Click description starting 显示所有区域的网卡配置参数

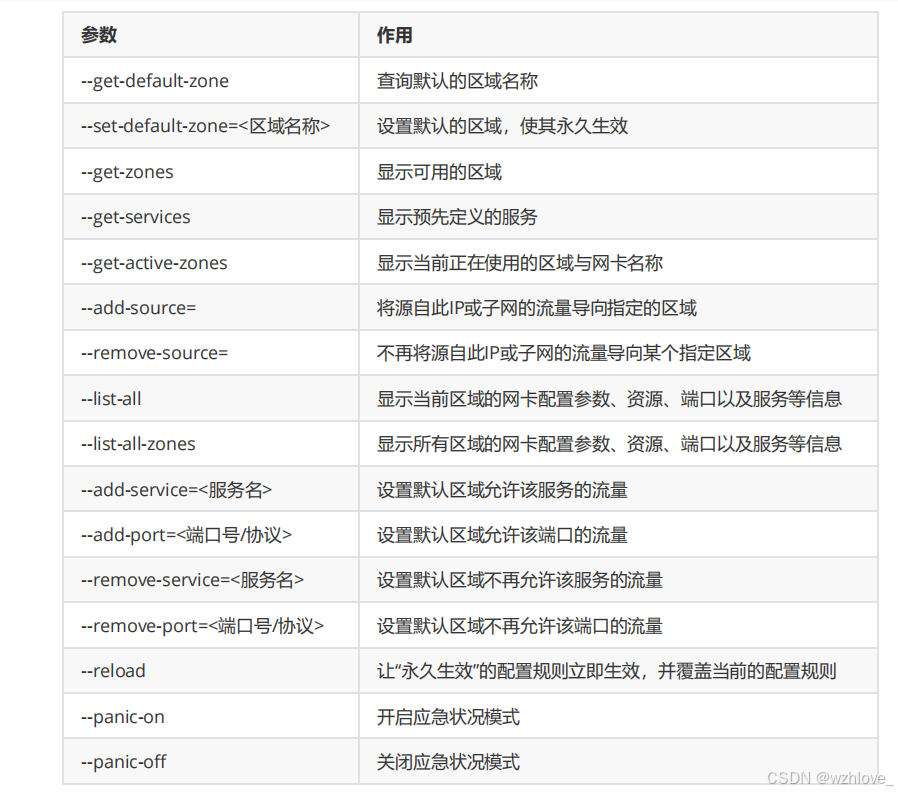coord(609,444)
